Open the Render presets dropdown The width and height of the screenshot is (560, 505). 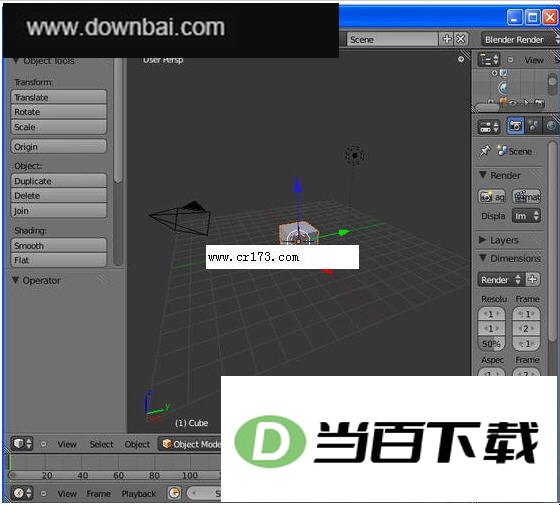pyautogui.click(x=501, y=279)
